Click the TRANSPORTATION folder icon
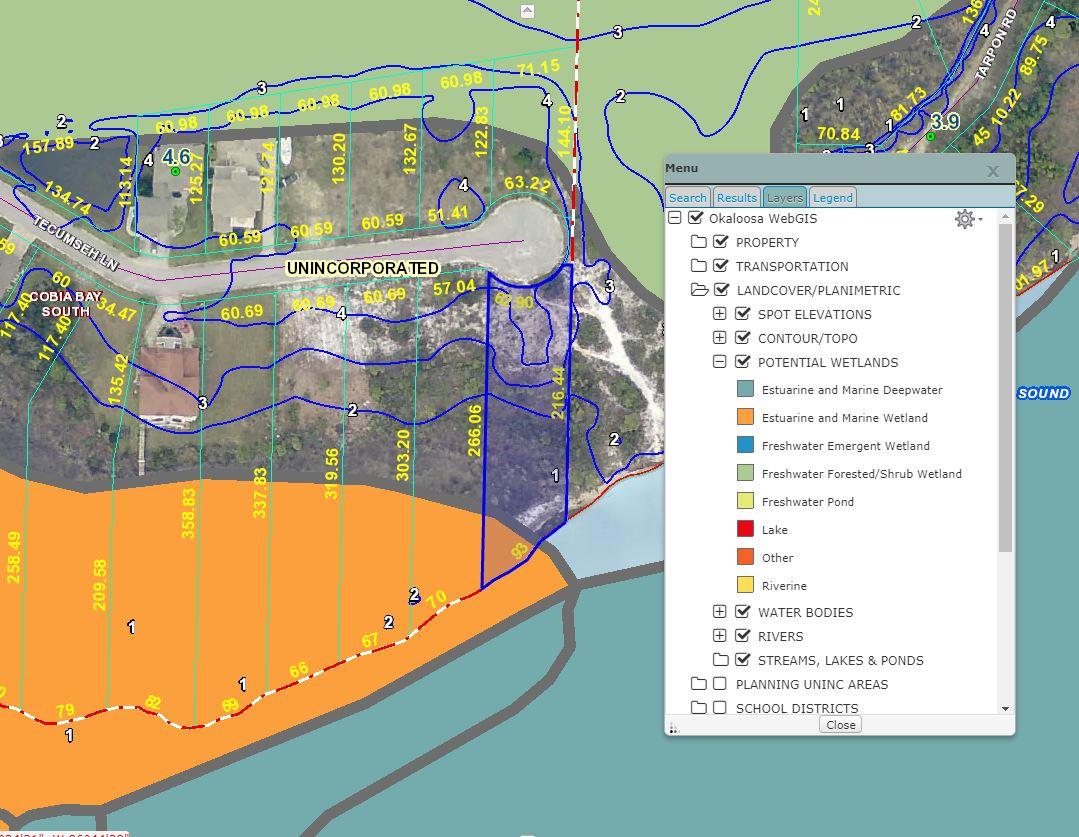The image size is (1079, 837). (x=699, y=266)
